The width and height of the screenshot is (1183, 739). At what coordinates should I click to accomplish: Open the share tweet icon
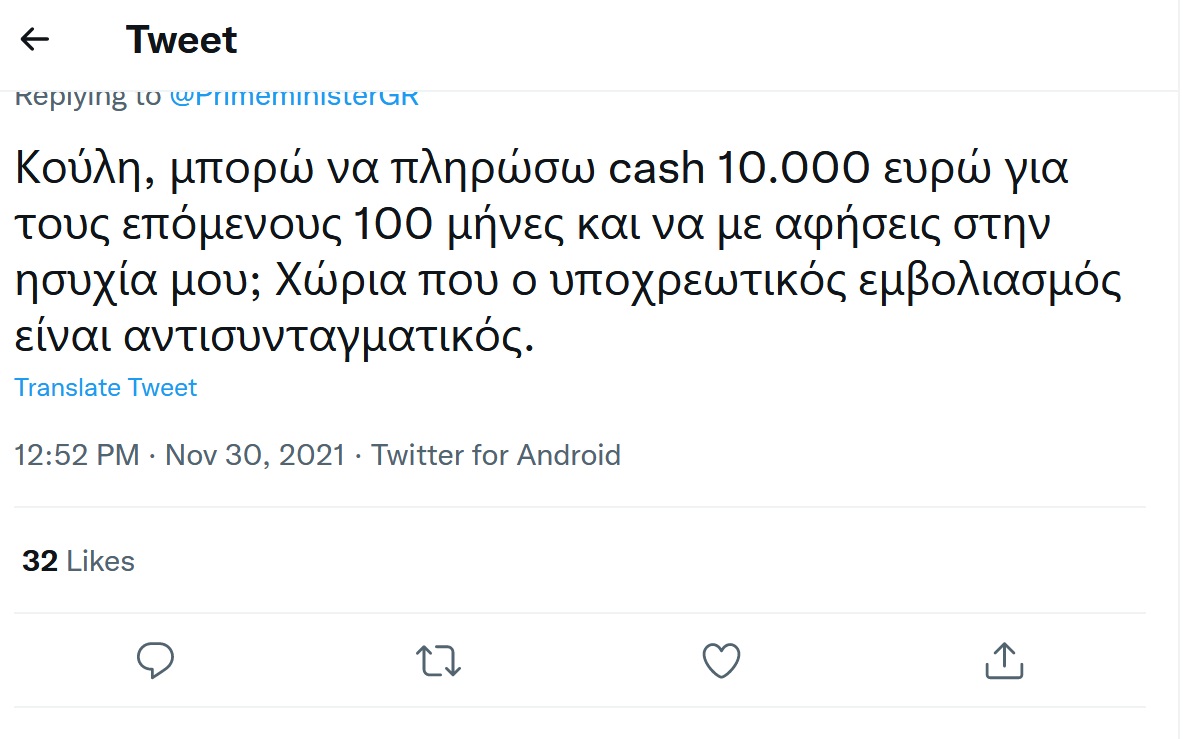[1003, 660]
